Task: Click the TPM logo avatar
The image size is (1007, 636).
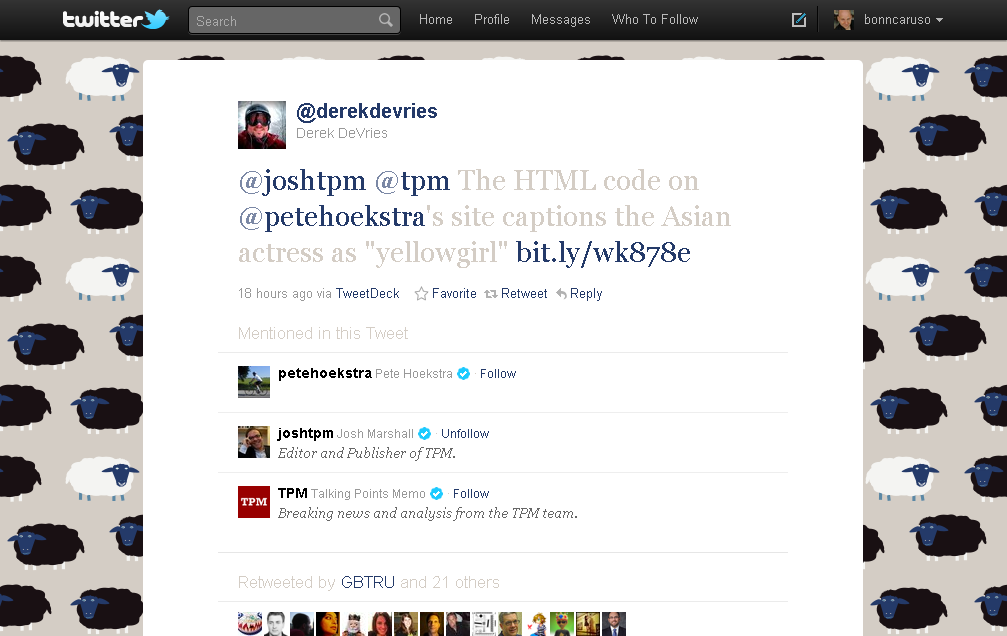Action: coord(254,501)
